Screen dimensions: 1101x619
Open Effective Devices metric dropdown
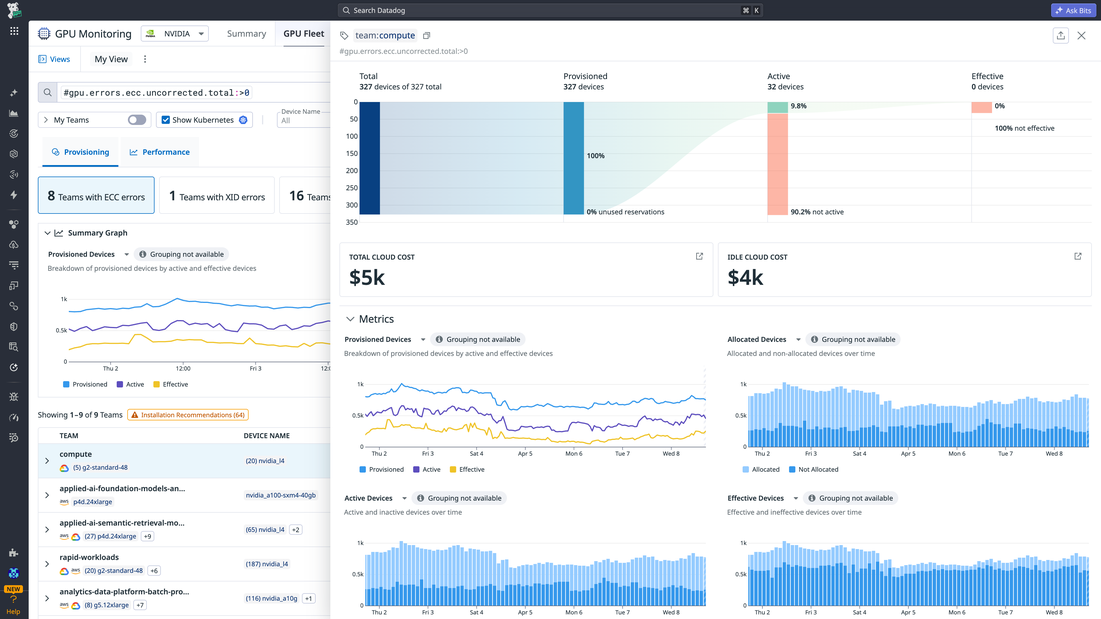pyautogui.click(x=763, y=498)
